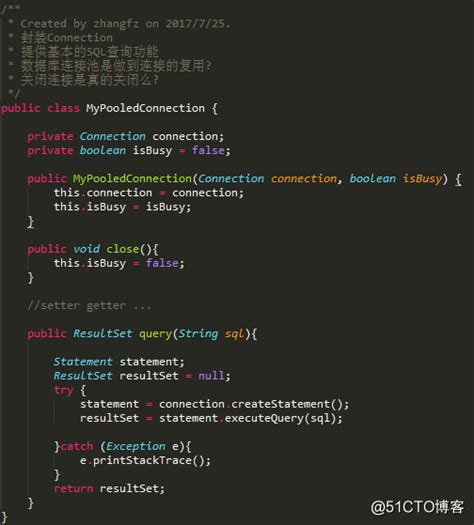Screen dimensions: 474x525
Task: Click 'this.isBusy = isBusy;' statement
Action: 122,207
